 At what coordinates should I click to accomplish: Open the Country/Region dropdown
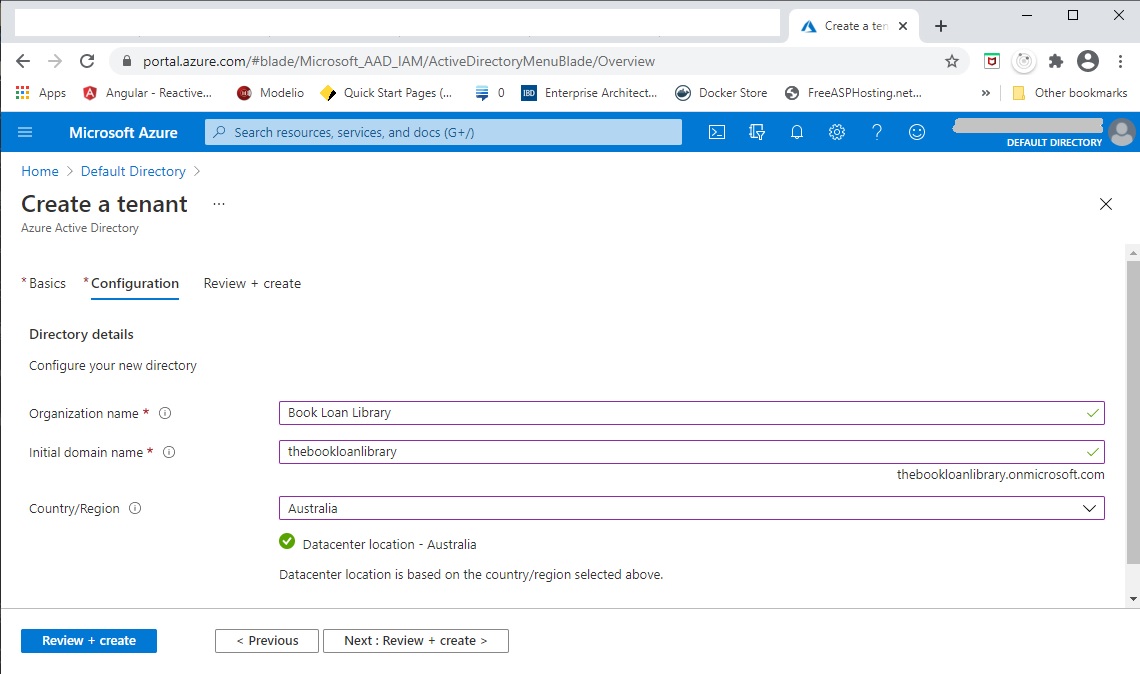(x=1091, y=508)
